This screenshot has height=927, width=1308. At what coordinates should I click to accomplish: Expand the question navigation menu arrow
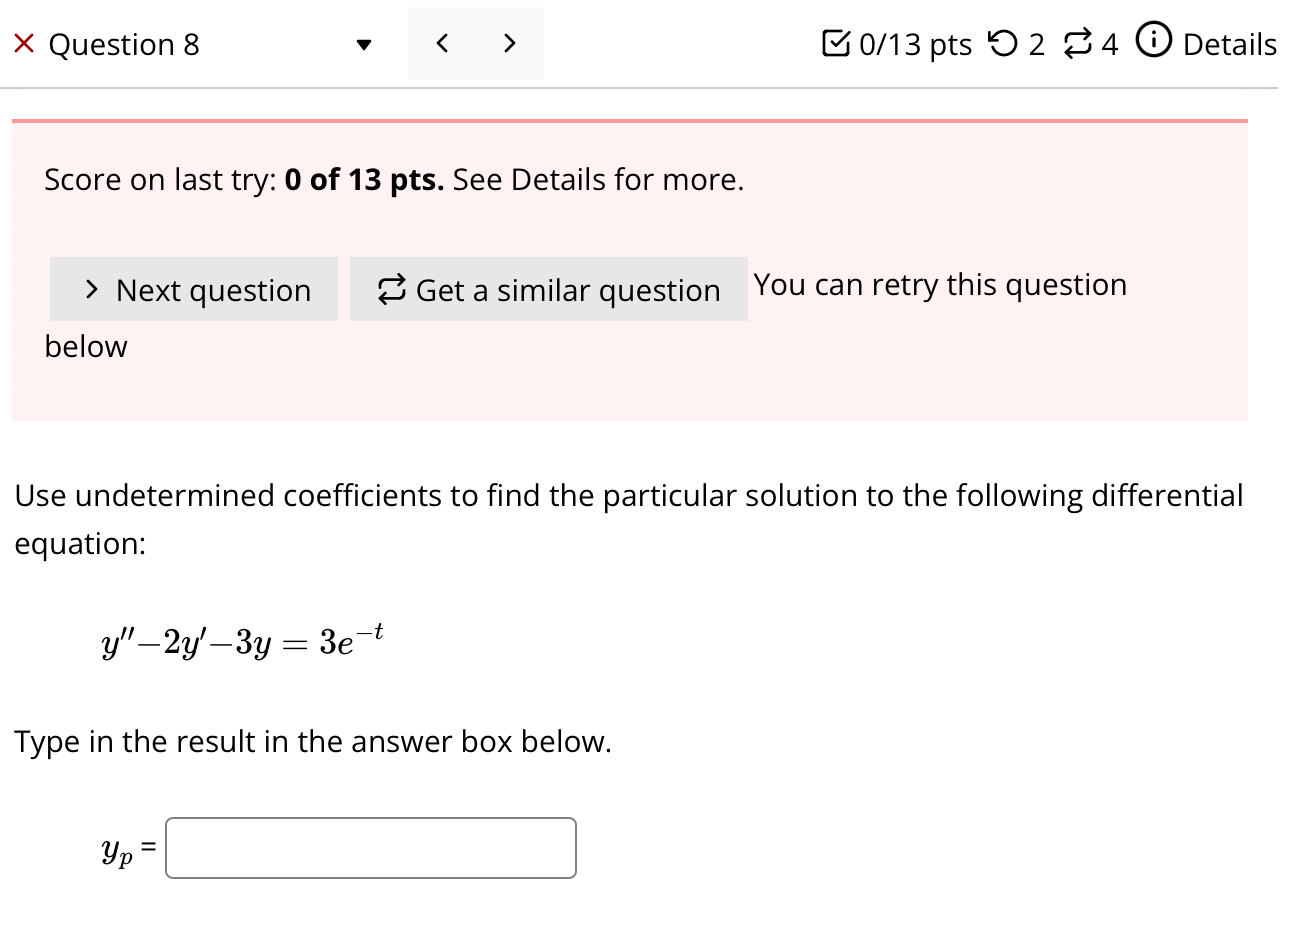click(x=365, y=45)
